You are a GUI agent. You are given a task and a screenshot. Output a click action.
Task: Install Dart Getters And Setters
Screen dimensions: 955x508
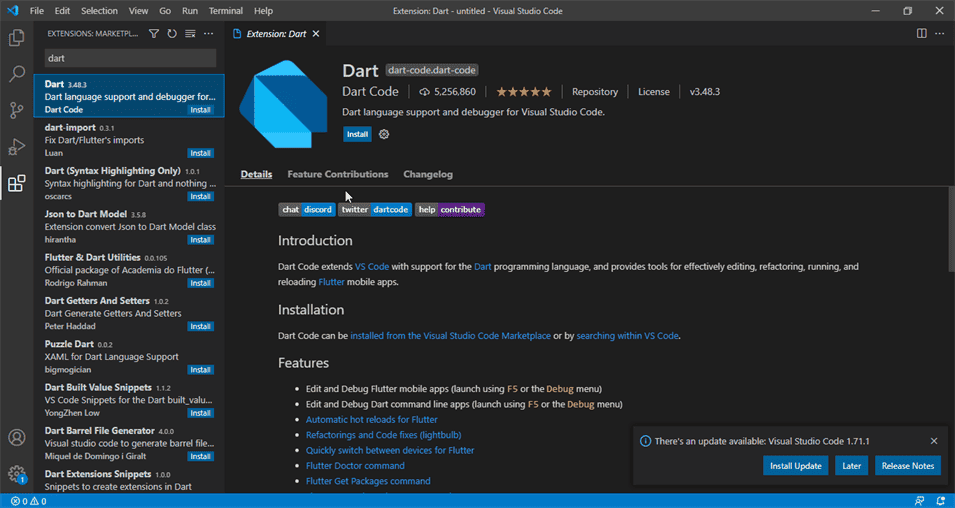[200, 326]
